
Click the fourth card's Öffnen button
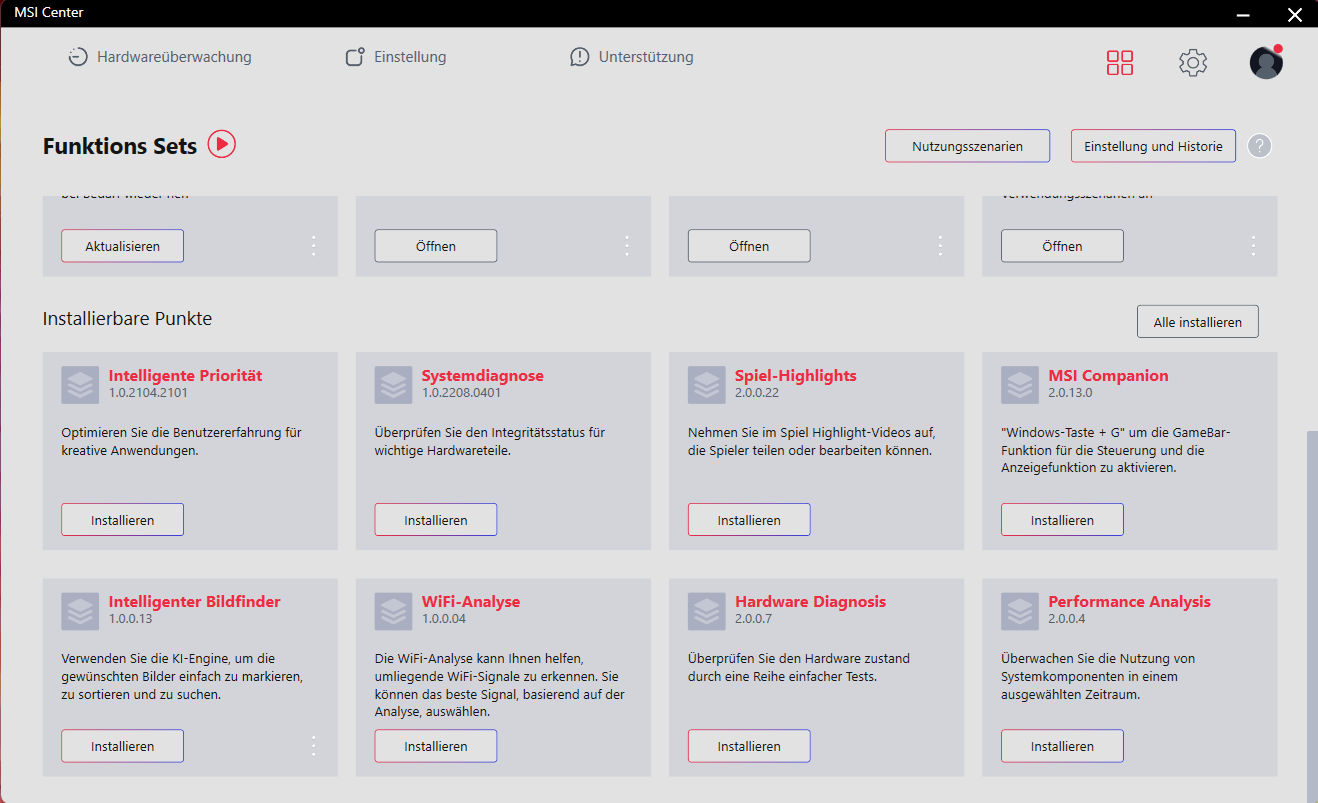1062,246
